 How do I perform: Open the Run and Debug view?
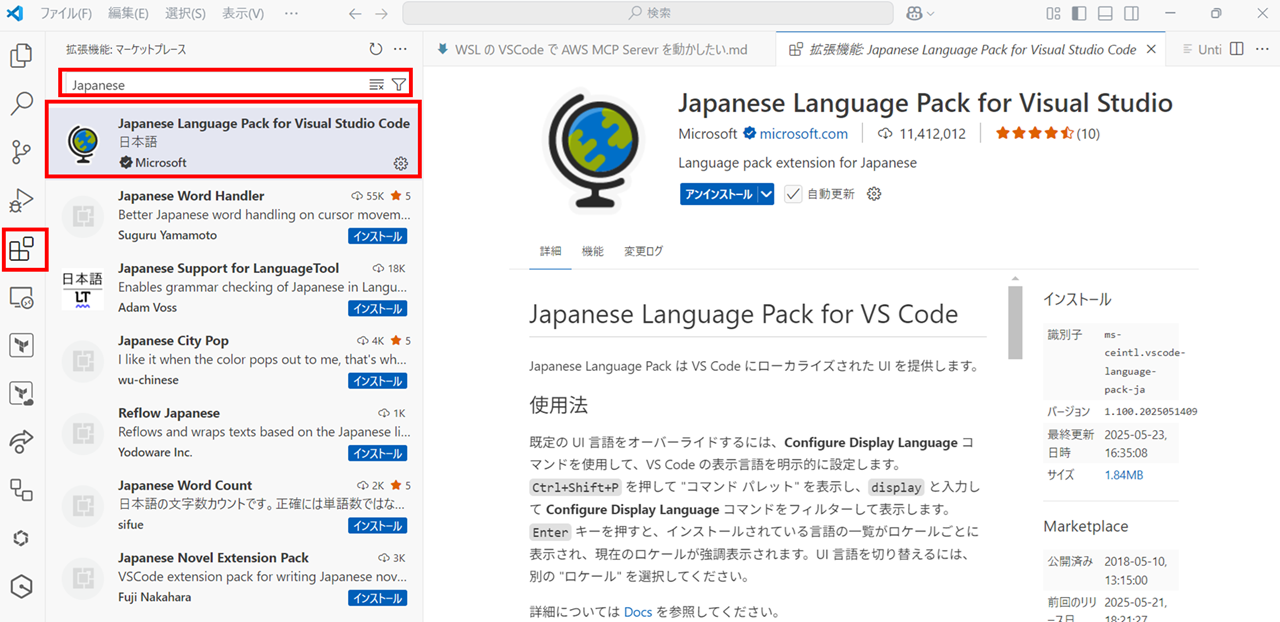pos(21,201)
